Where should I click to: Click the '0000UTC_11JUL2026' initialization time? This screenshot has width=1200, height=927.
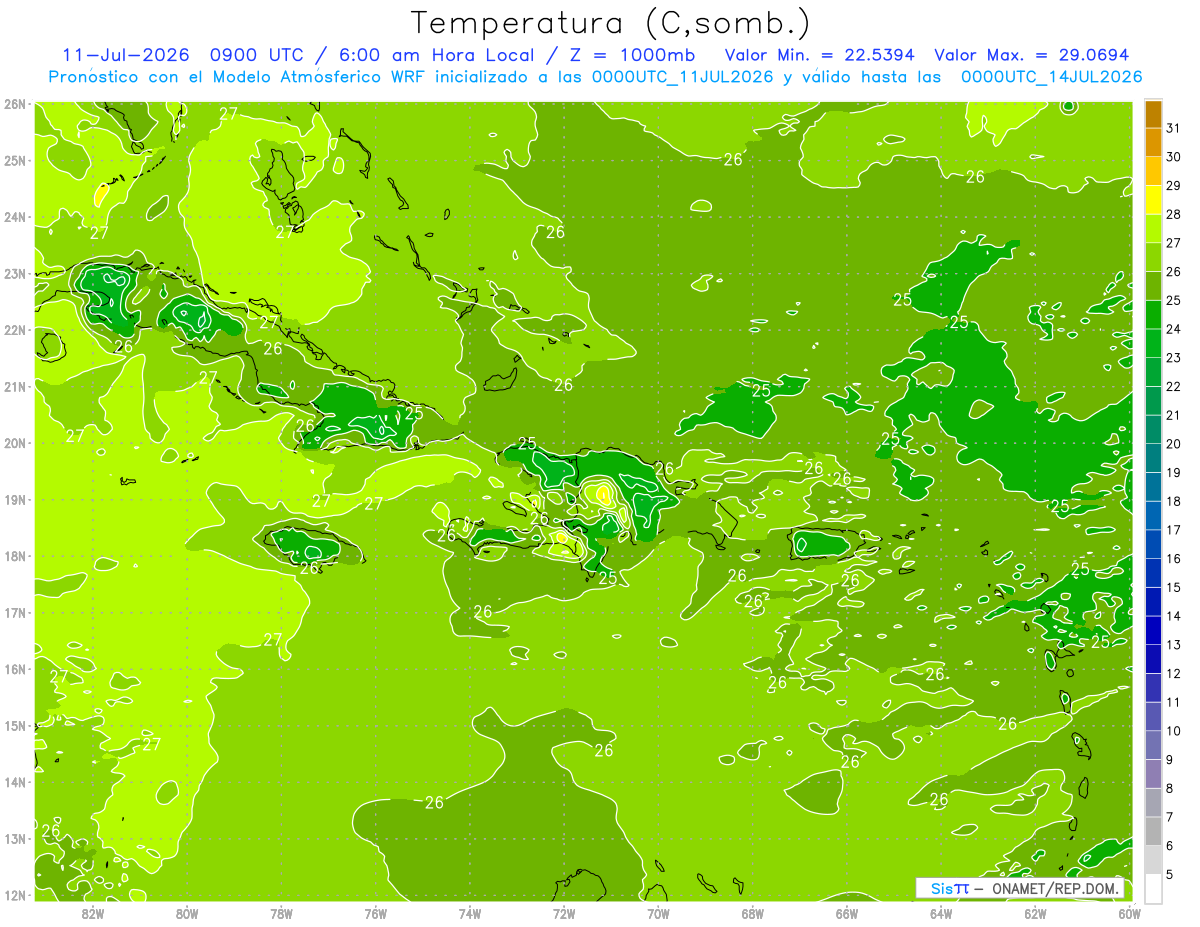click(683, 77)
